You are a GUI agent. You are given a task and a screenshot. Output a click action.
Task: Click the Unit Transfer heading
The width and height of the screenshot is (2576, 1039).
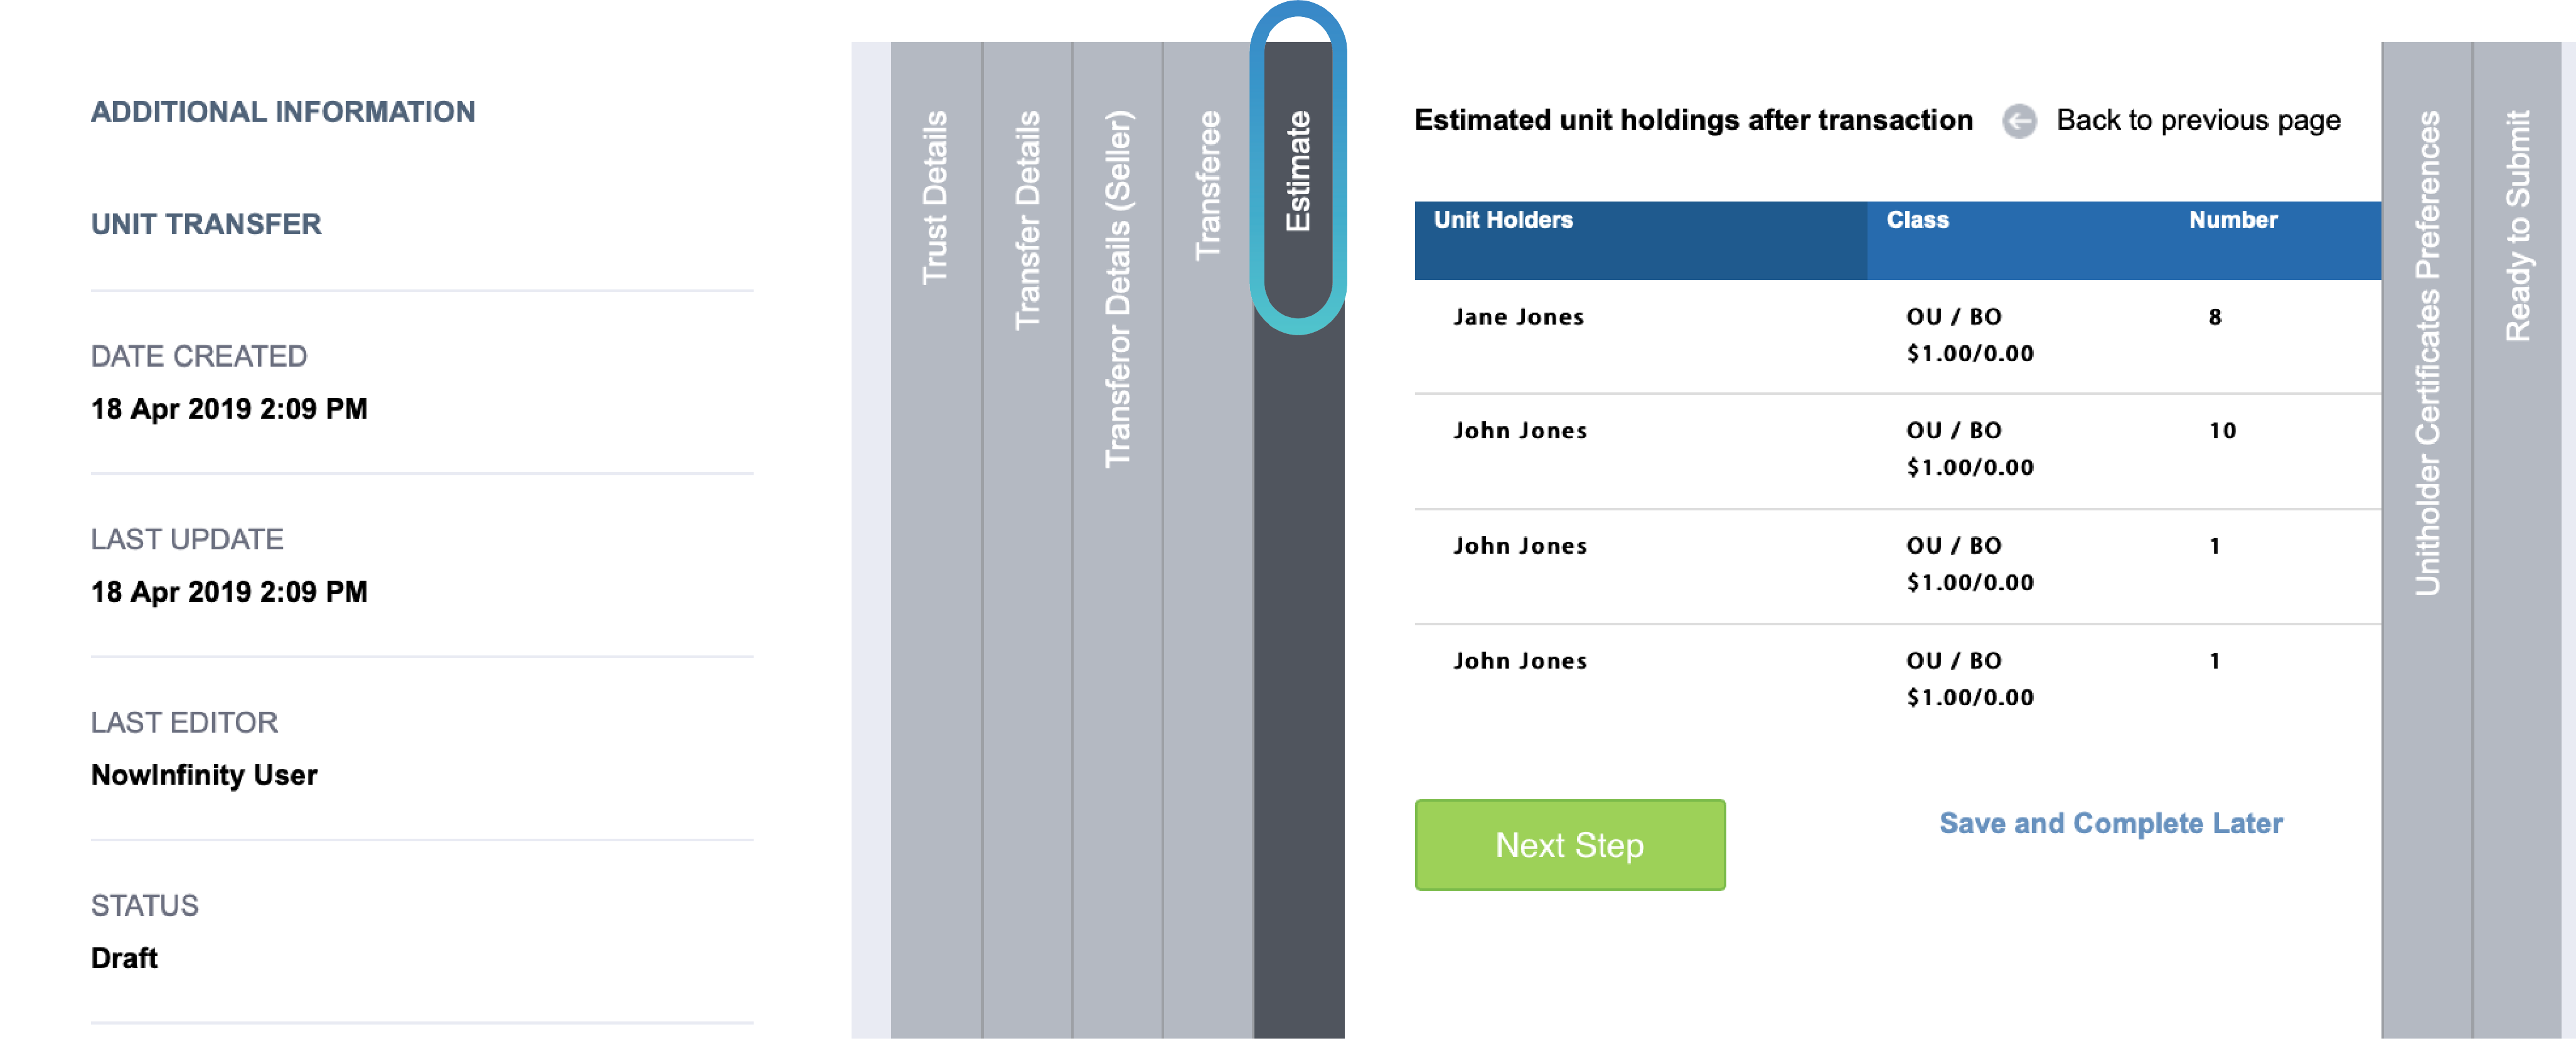[206, 224]
